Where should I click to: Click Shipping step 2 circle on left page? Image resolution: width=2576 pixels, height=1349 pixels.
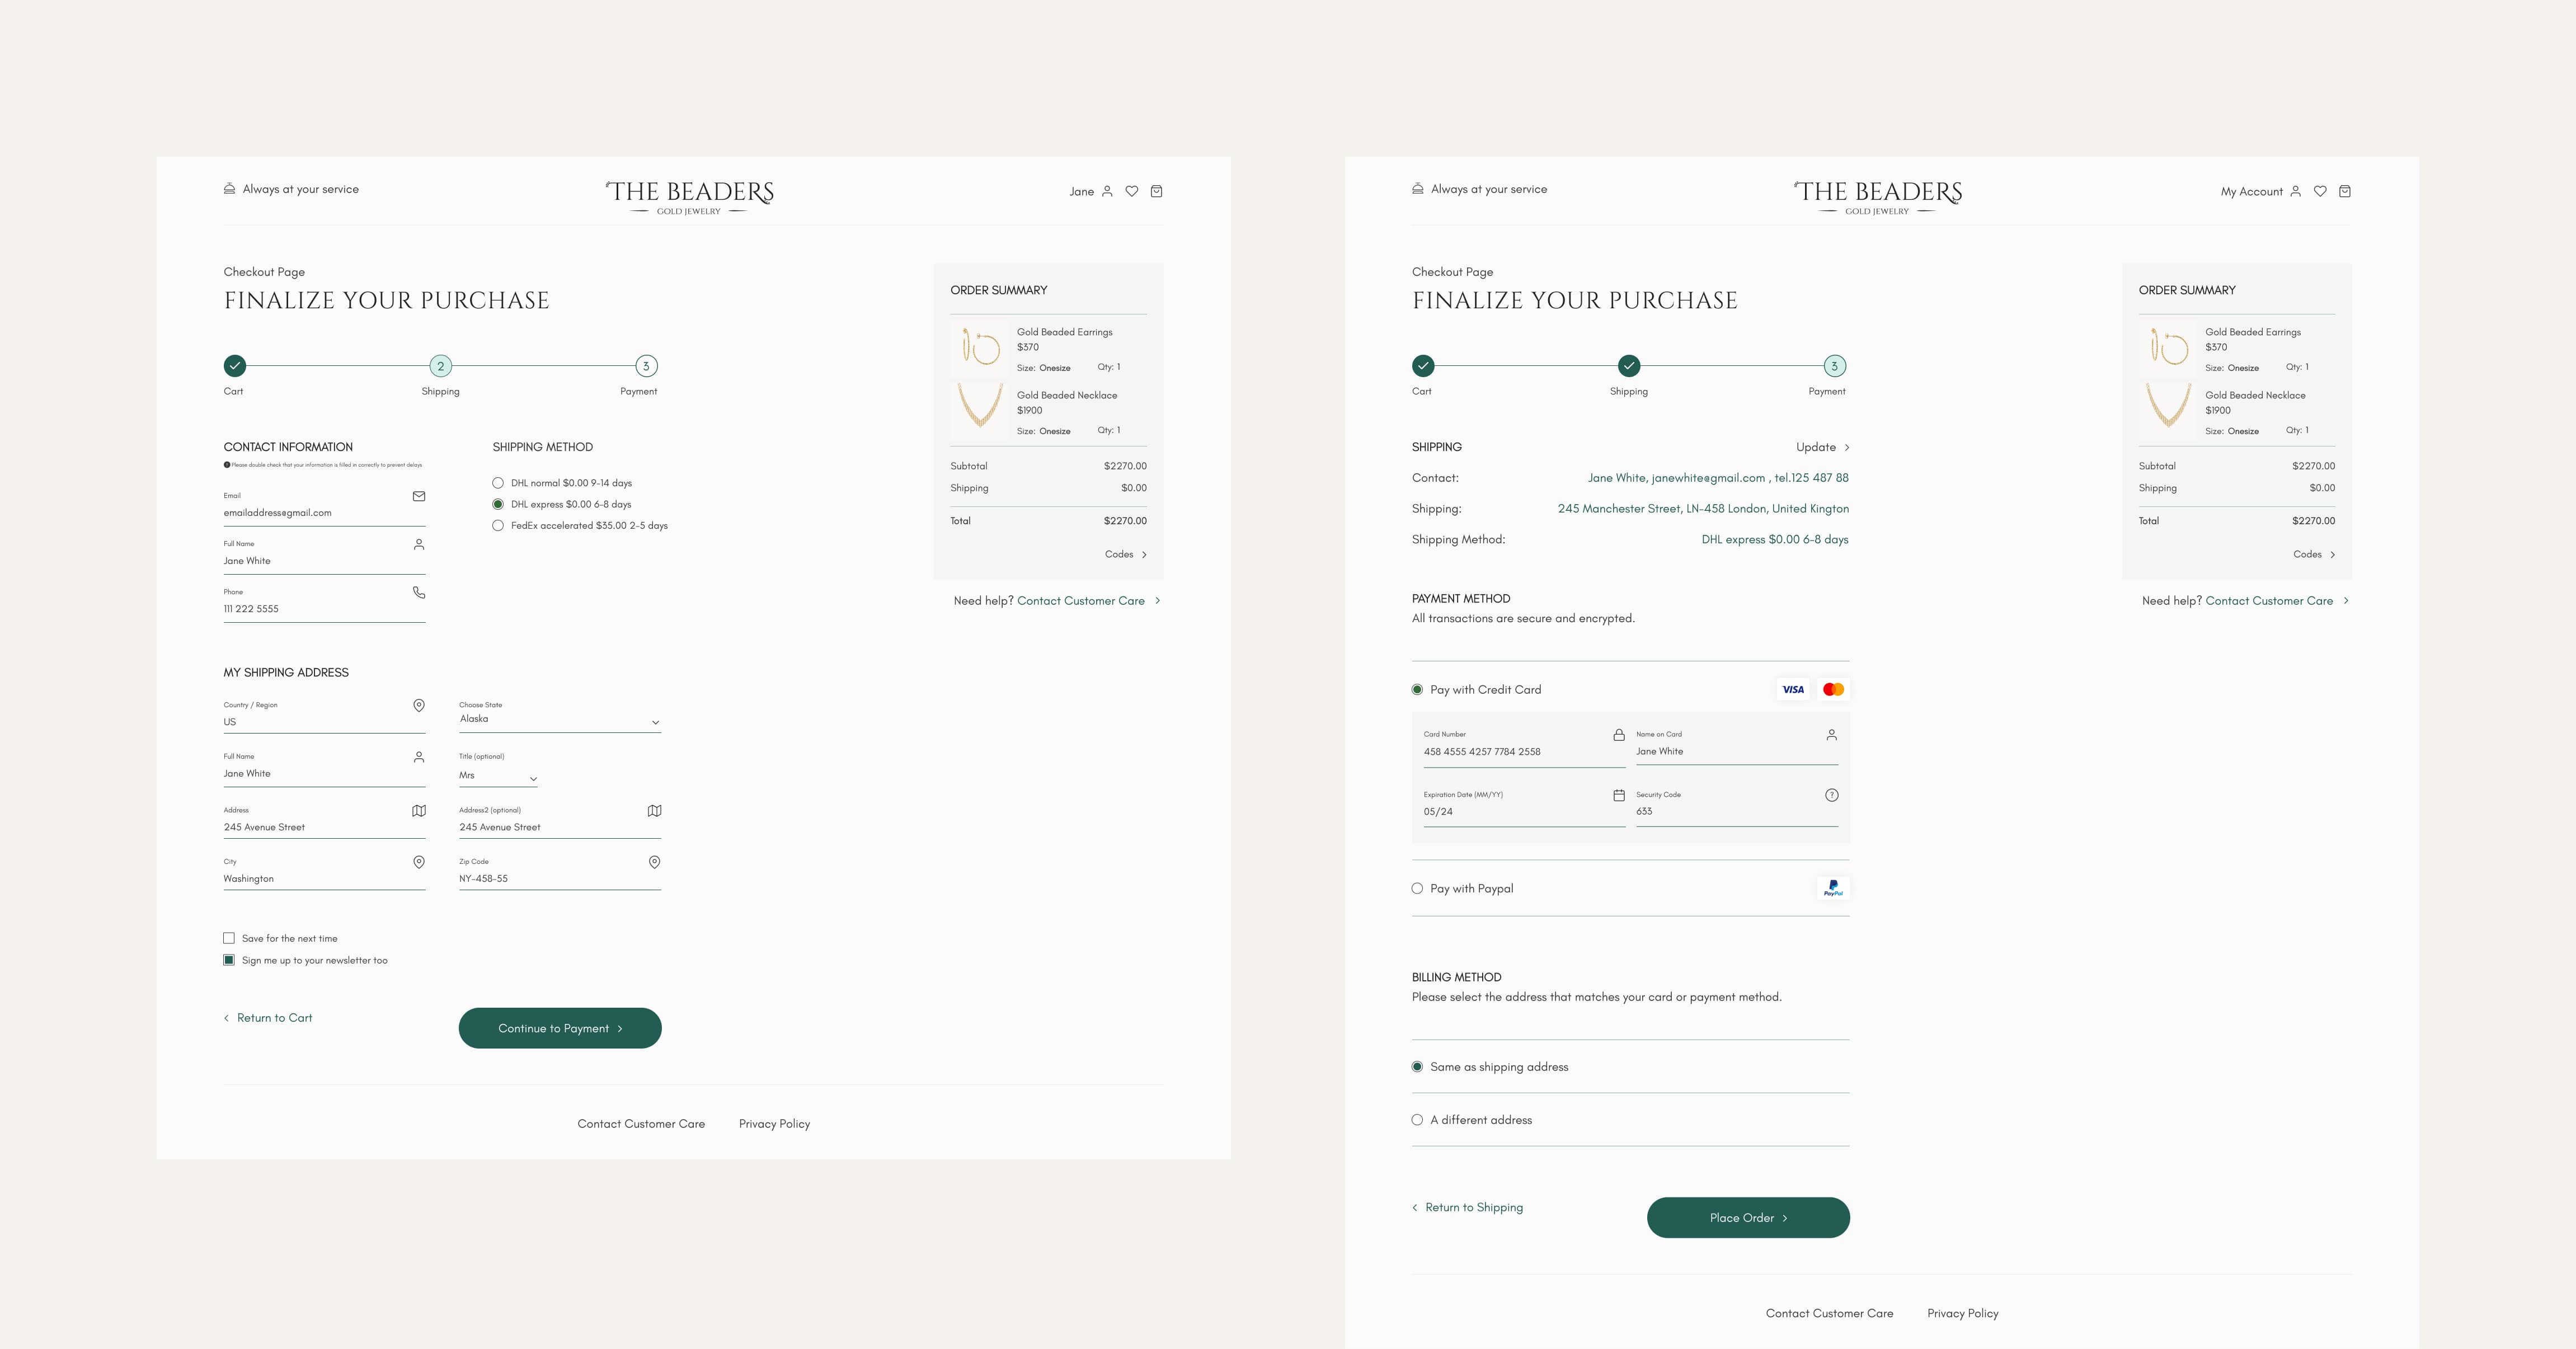(x=440, y=366)
